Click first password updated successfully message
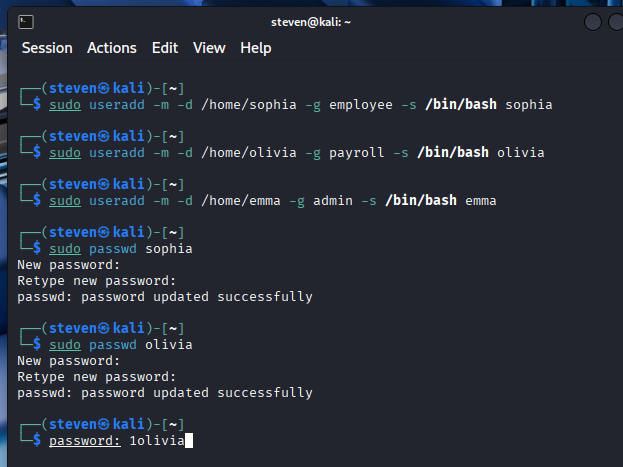The width and height of the screenshot is (623, 467). point(165,296)
